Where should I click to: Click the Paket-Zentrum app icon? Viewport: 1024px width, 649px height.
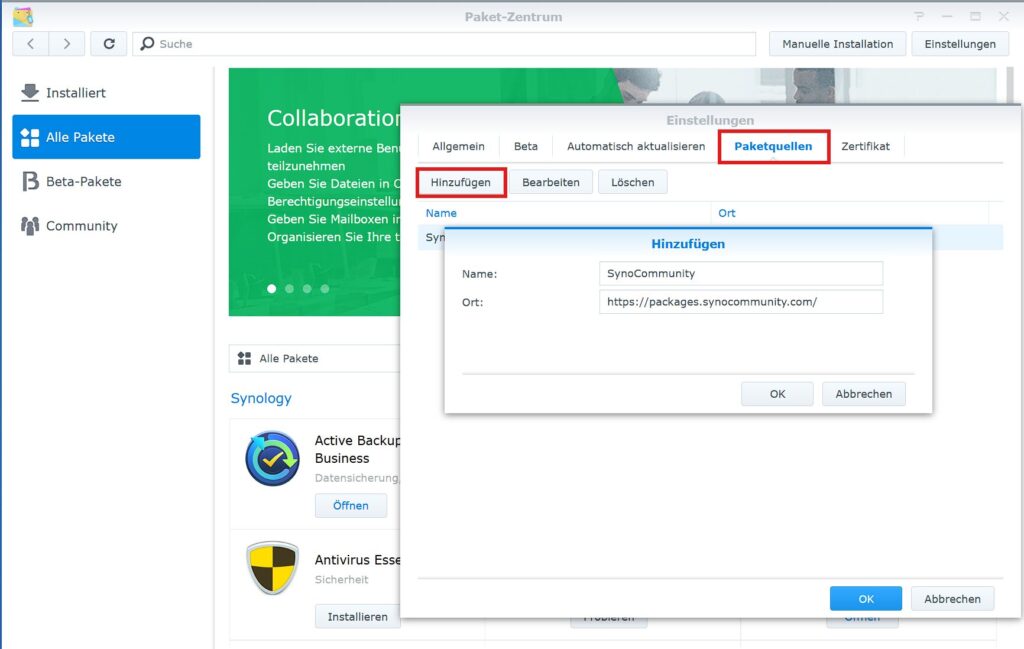click(x=22, y=16)
